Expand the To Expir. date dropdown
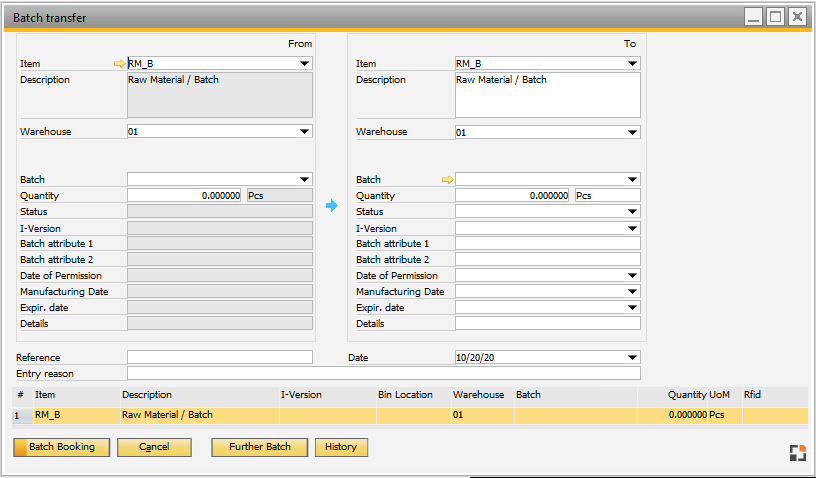This screenshot has height=478, width=816. (x=632, y=308)
